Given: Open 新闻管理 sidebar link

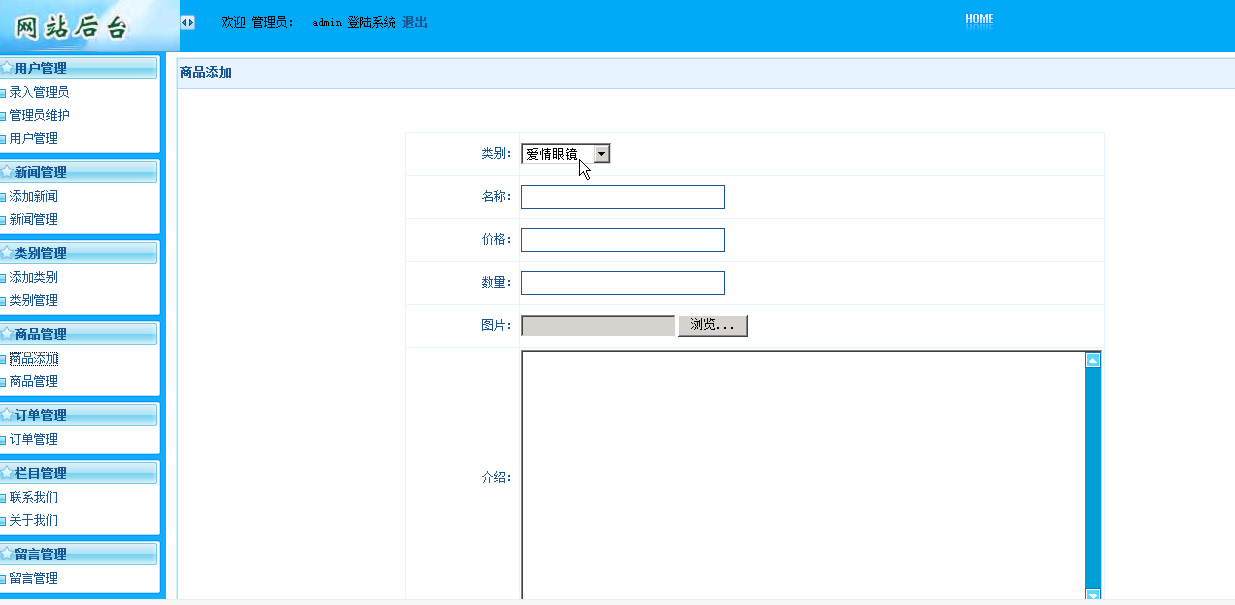Looking at the screenshot, I should [x=33, y=219].
